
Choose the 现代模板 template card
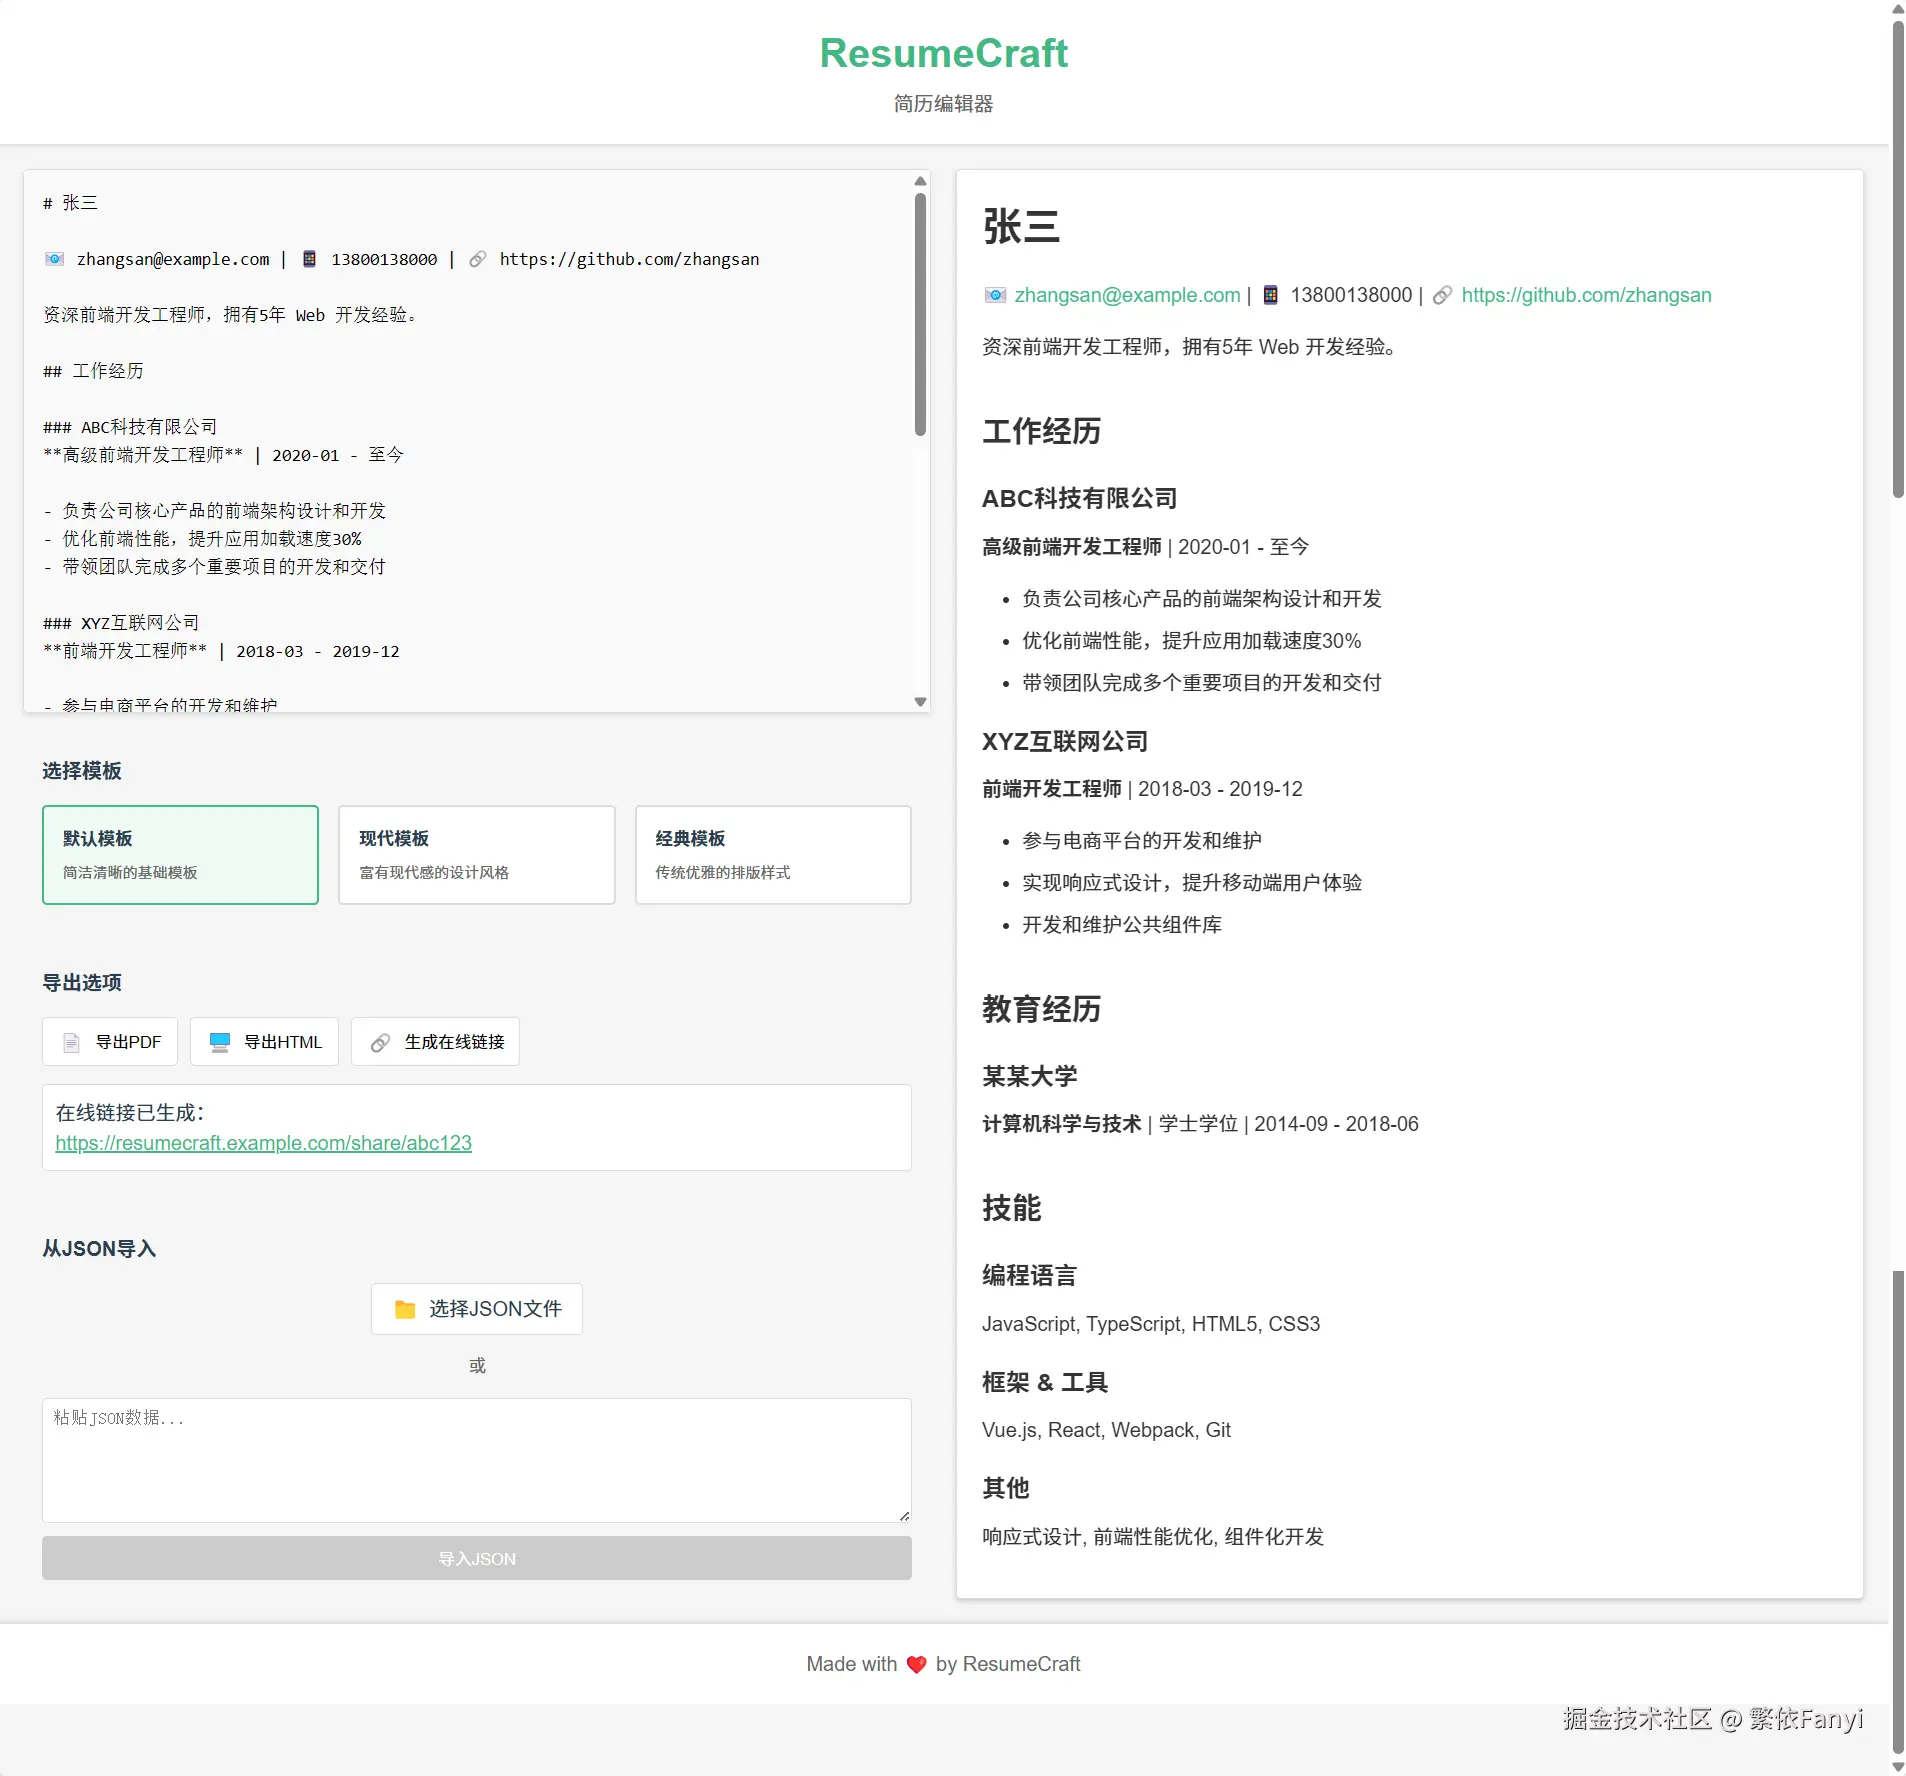pos(477,855)
